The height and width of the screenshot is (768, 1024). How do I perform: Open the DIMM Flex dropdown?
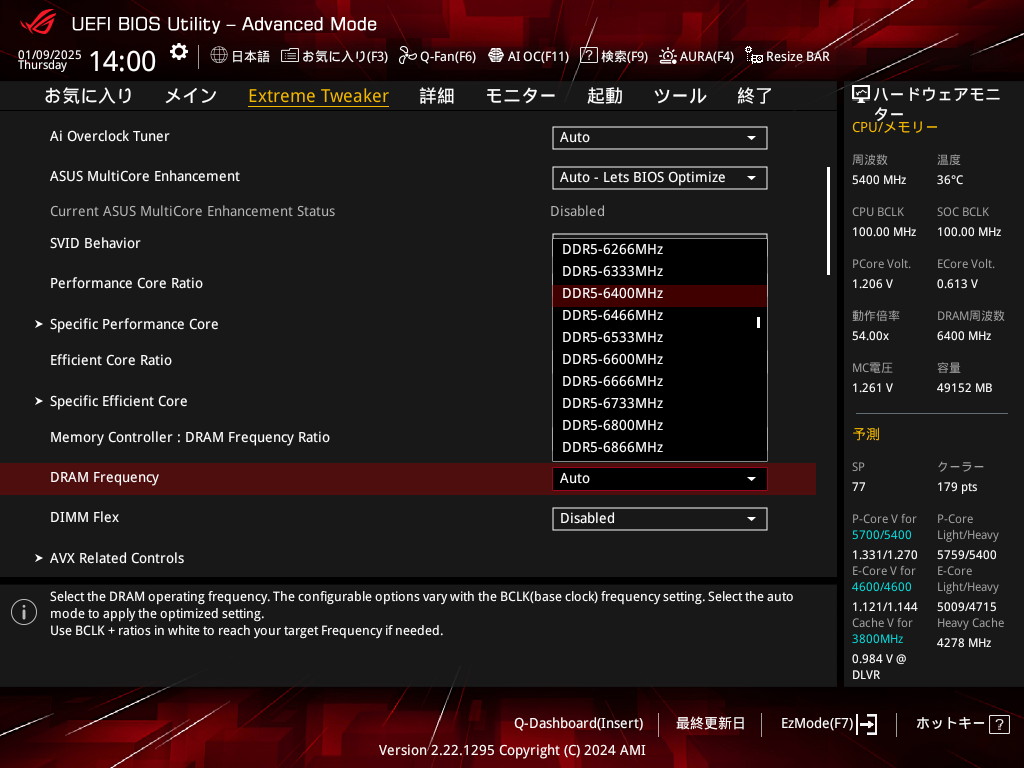tap(659, 518)
